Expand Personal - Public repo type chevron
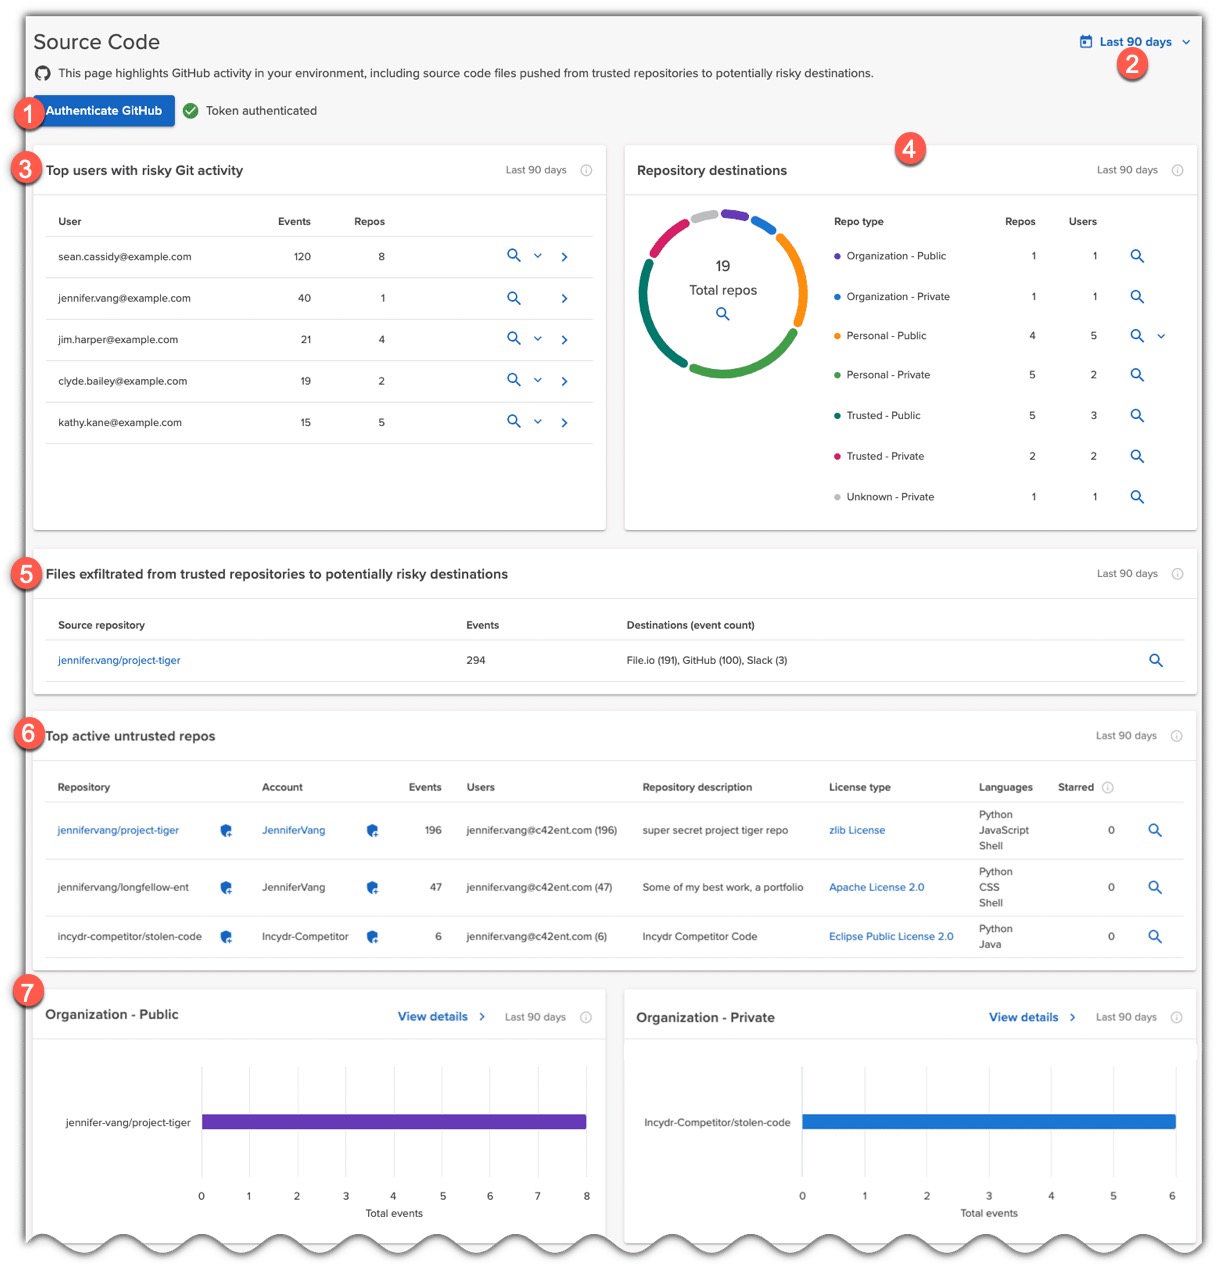 [1161, 336]
